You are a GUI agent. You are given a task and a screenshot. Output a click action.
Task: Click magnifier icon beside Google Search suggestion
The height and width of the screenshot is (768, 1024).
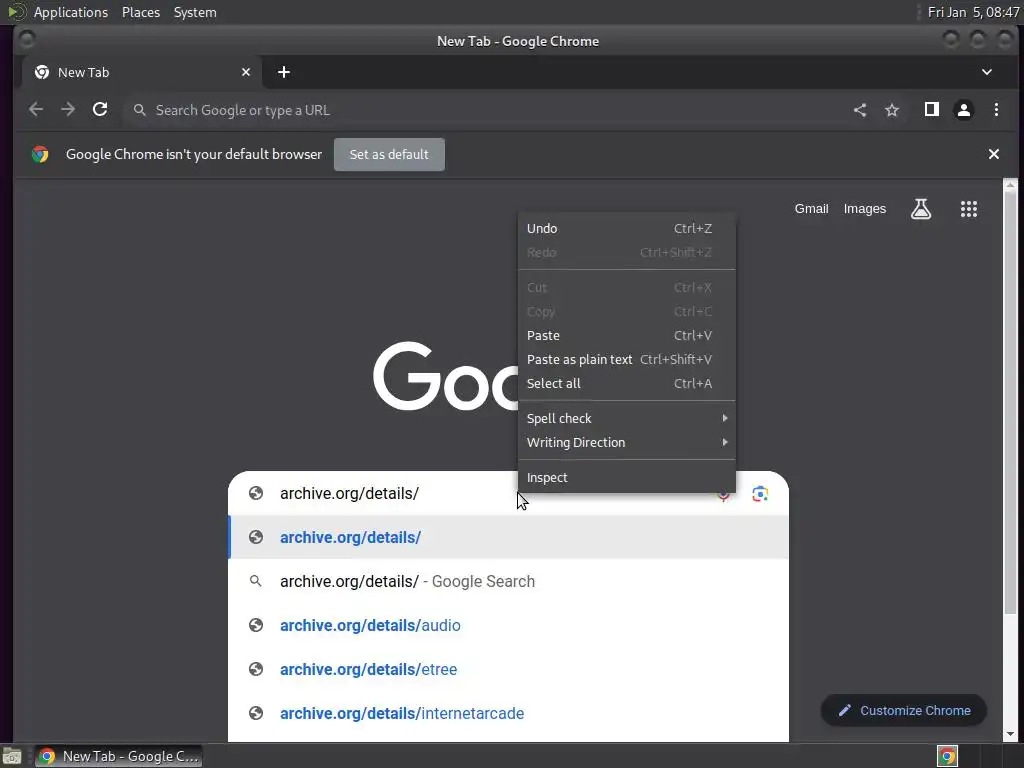click(256, 581)
